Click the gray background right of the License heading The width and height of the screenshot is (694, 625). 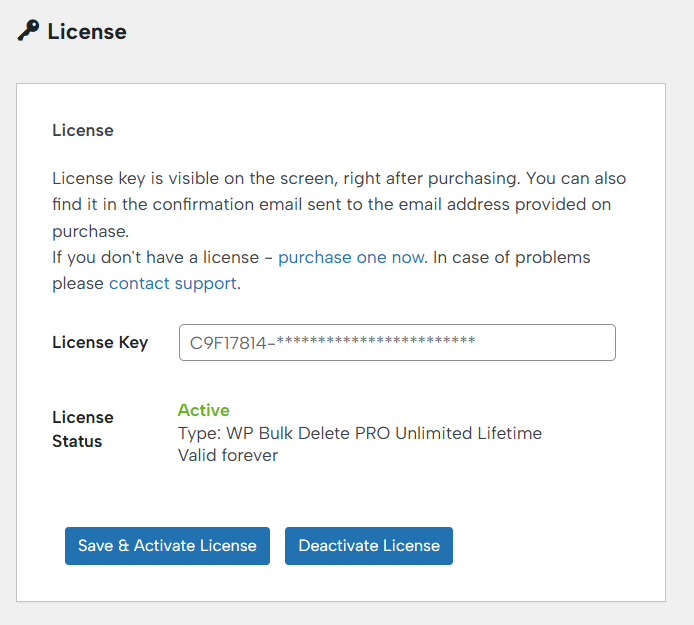pyautogui.click(x=400, y=32)
